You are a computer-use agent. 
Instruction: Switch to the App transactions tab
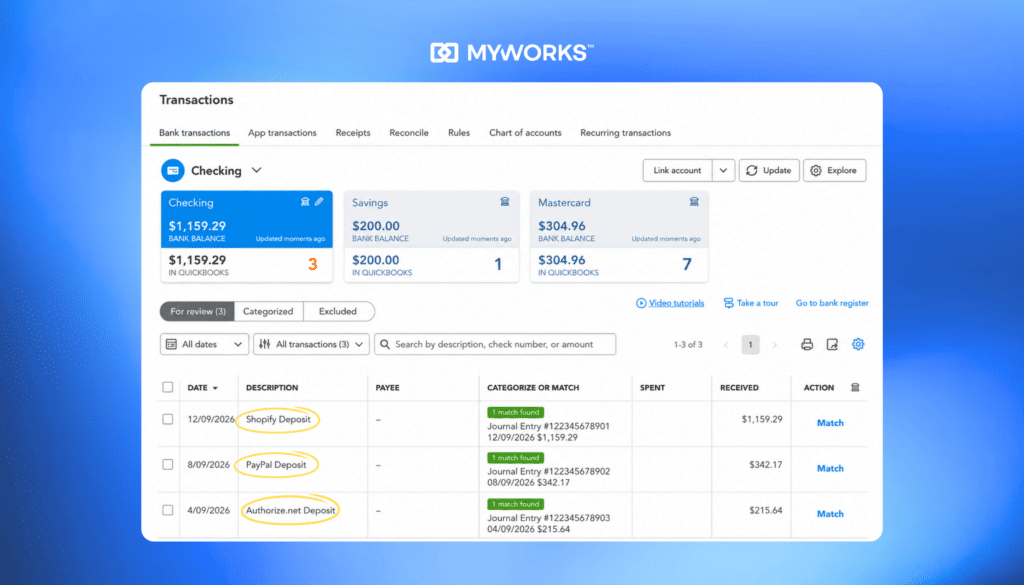pyautogui.click(x=282, y=133)
